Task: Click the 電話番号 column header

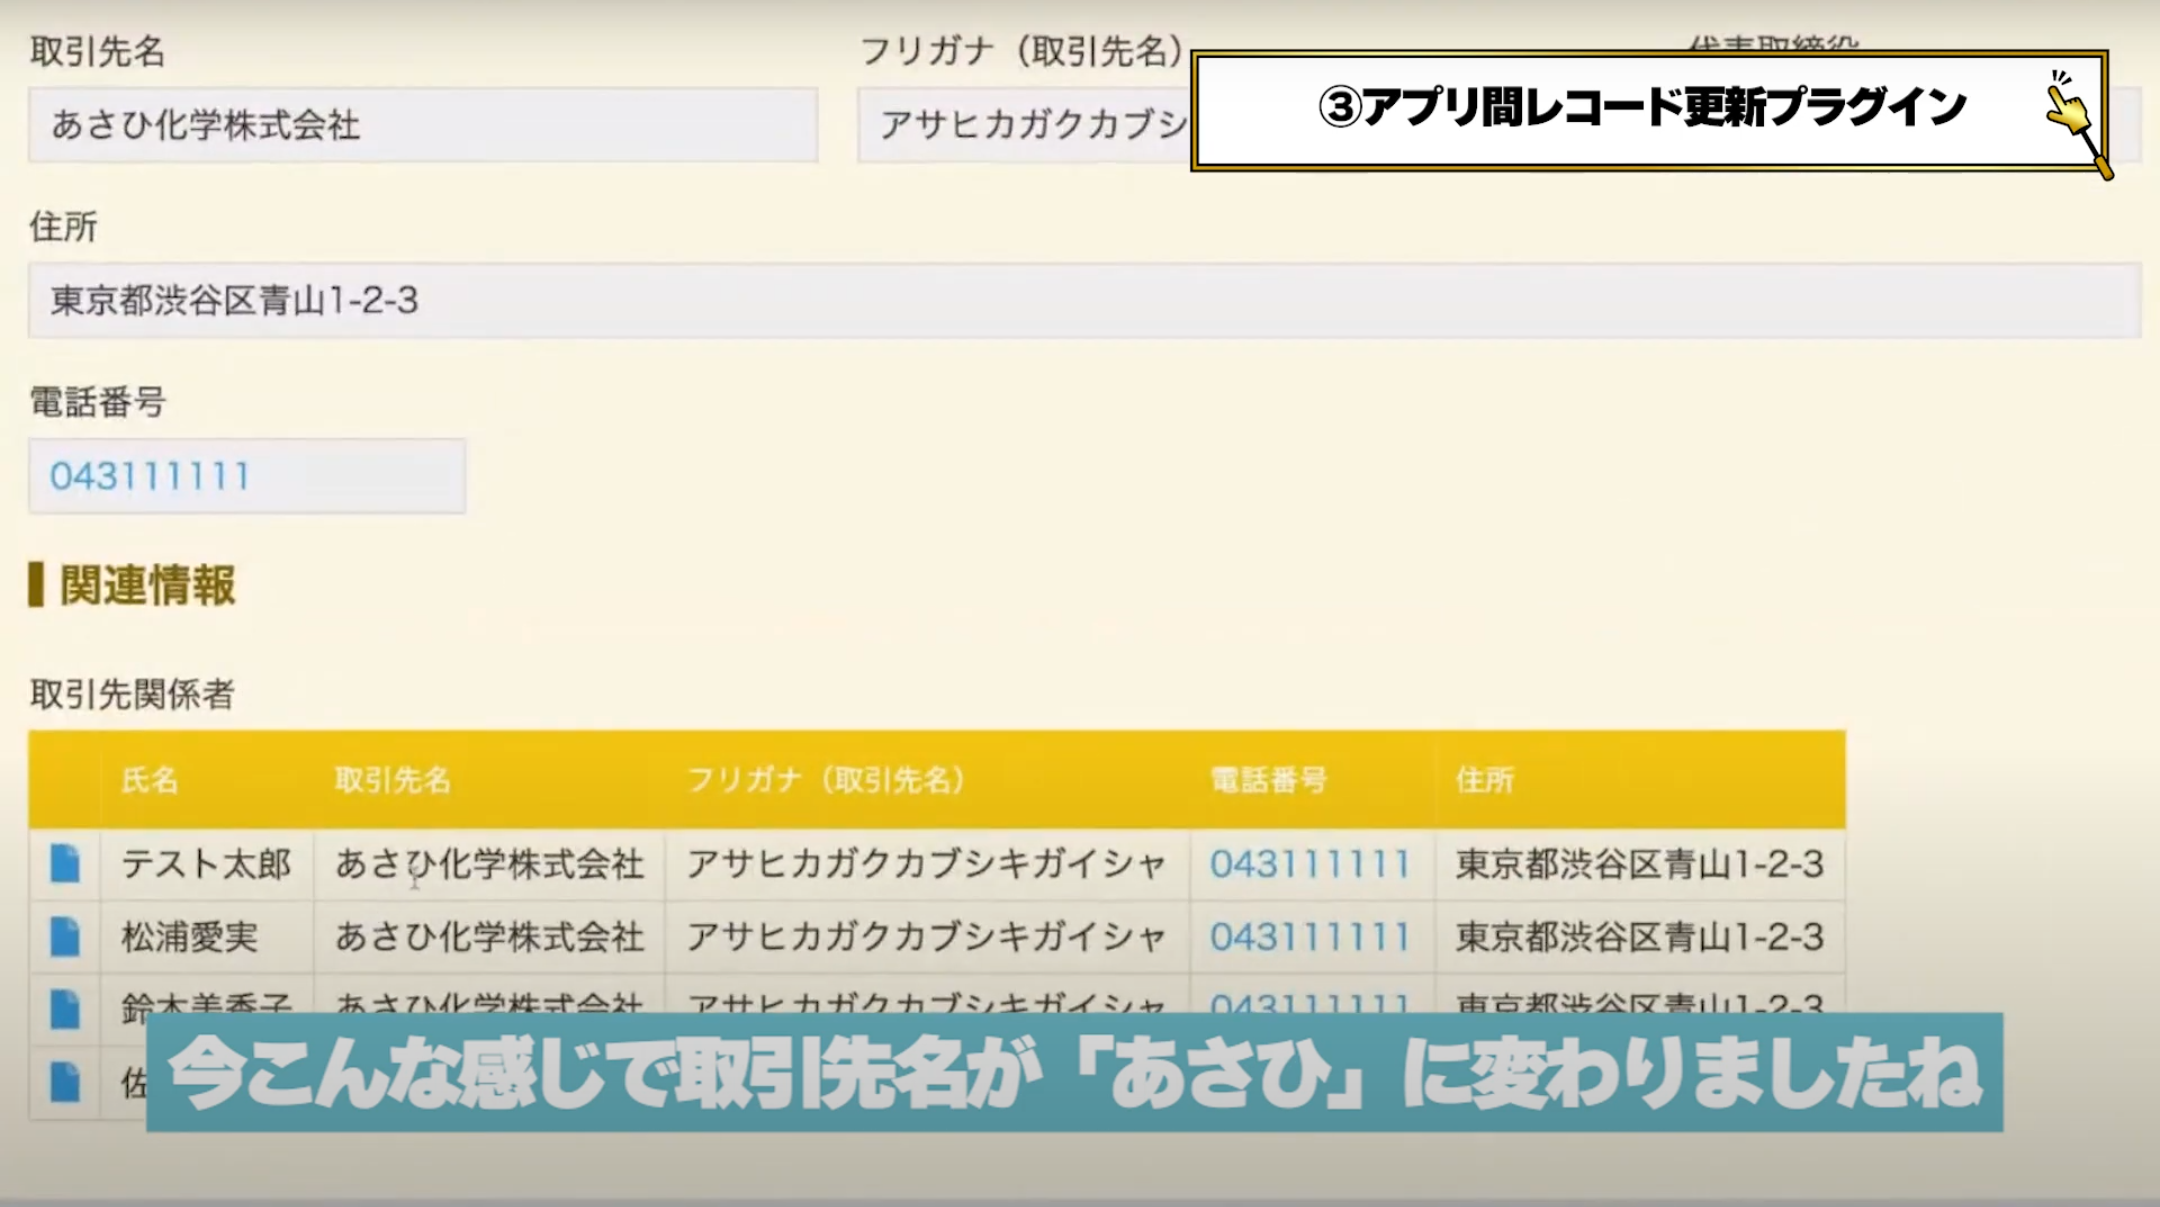Action: (1269, 780)
